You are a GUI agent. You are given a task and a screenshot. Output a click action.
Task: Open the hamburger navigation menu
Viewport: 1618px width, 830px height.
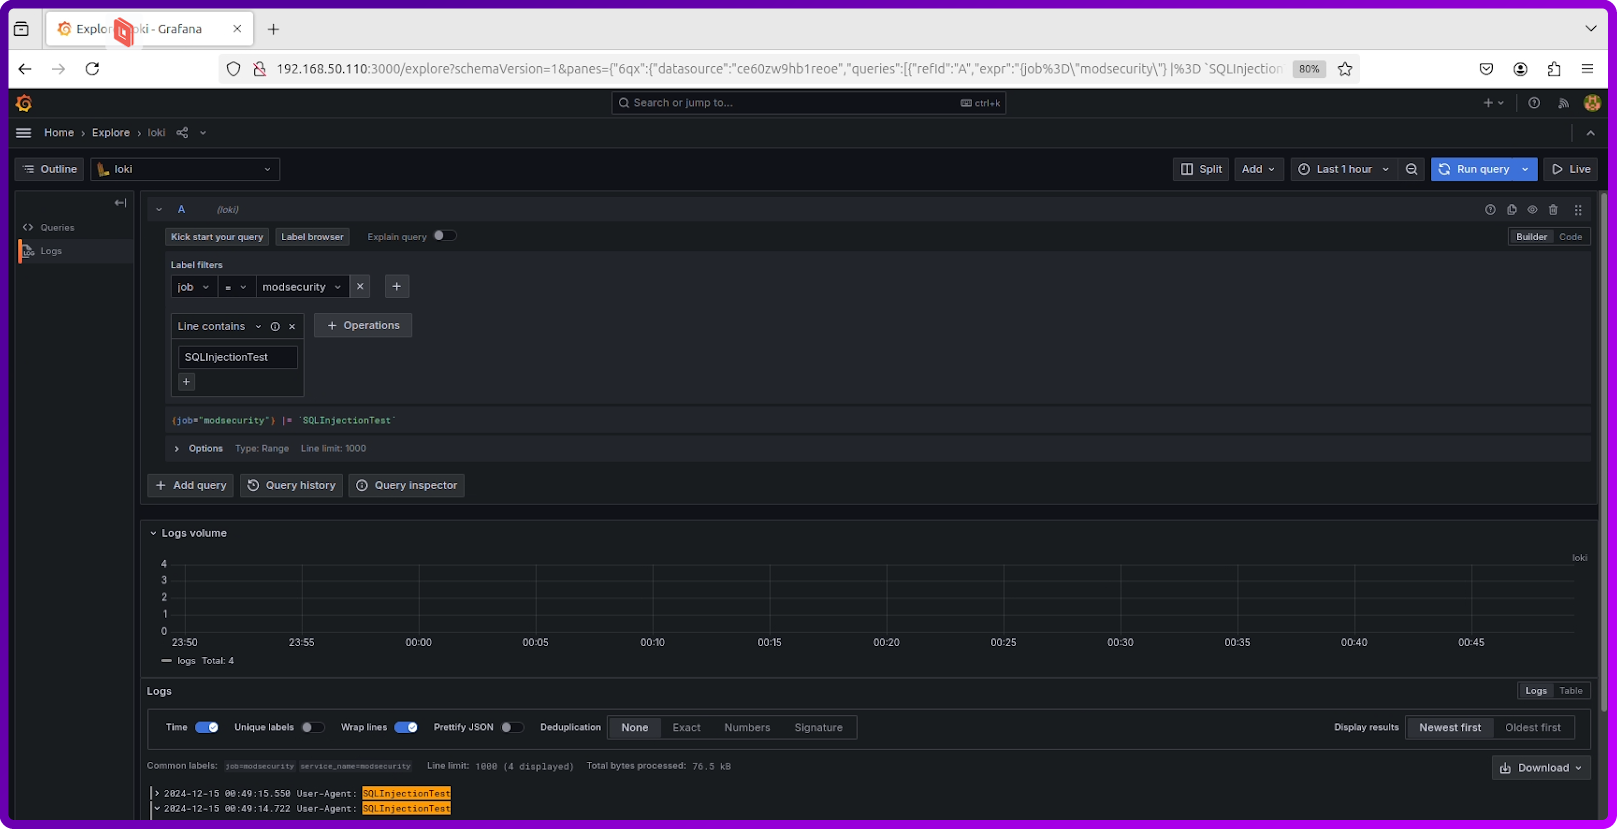pyautogui.click(x=24, y=133)
